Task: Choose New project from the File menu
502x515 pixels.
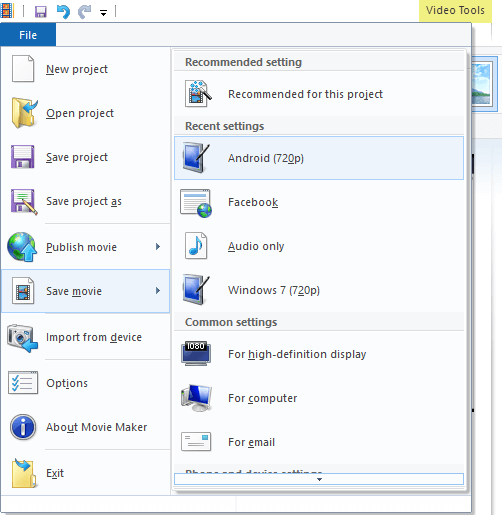Action: point(86,69)
